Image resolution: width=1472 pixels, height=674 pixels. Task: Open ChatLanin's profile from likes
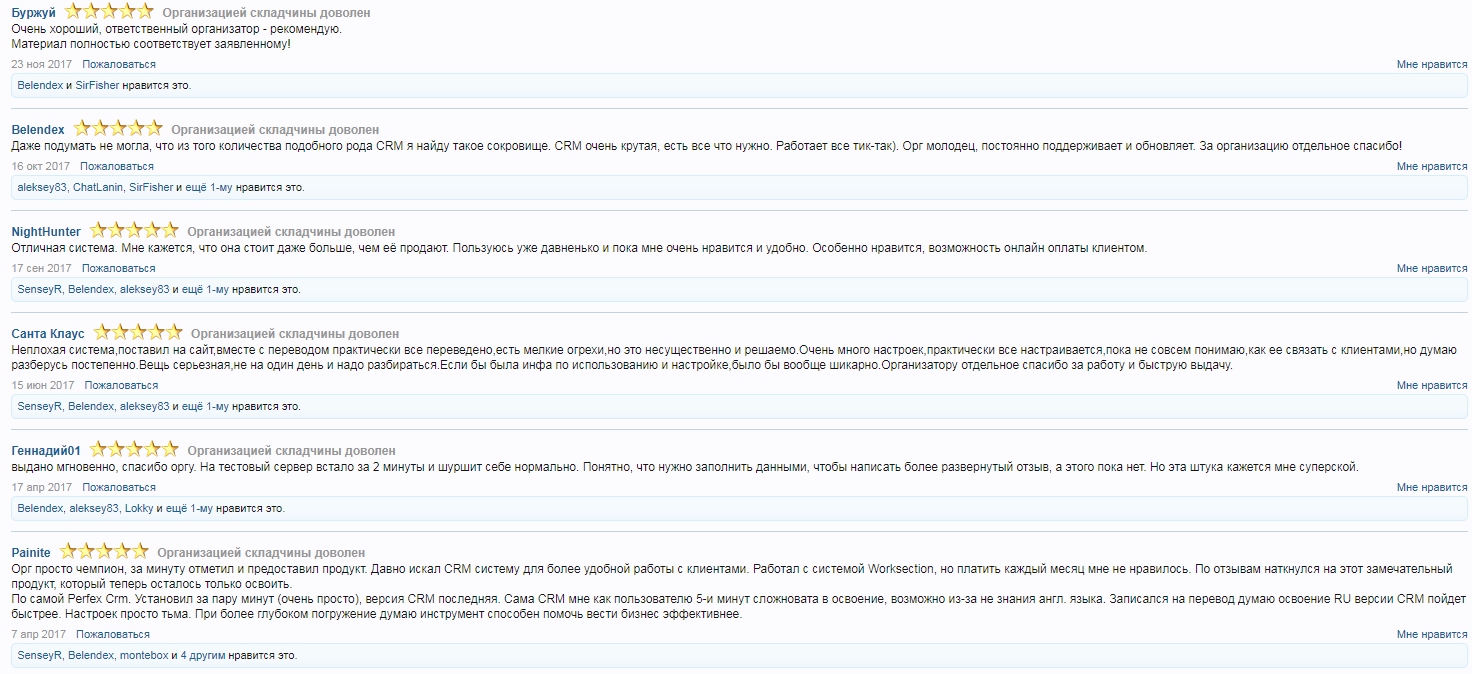pyautogui.click(x=98, y=187)
